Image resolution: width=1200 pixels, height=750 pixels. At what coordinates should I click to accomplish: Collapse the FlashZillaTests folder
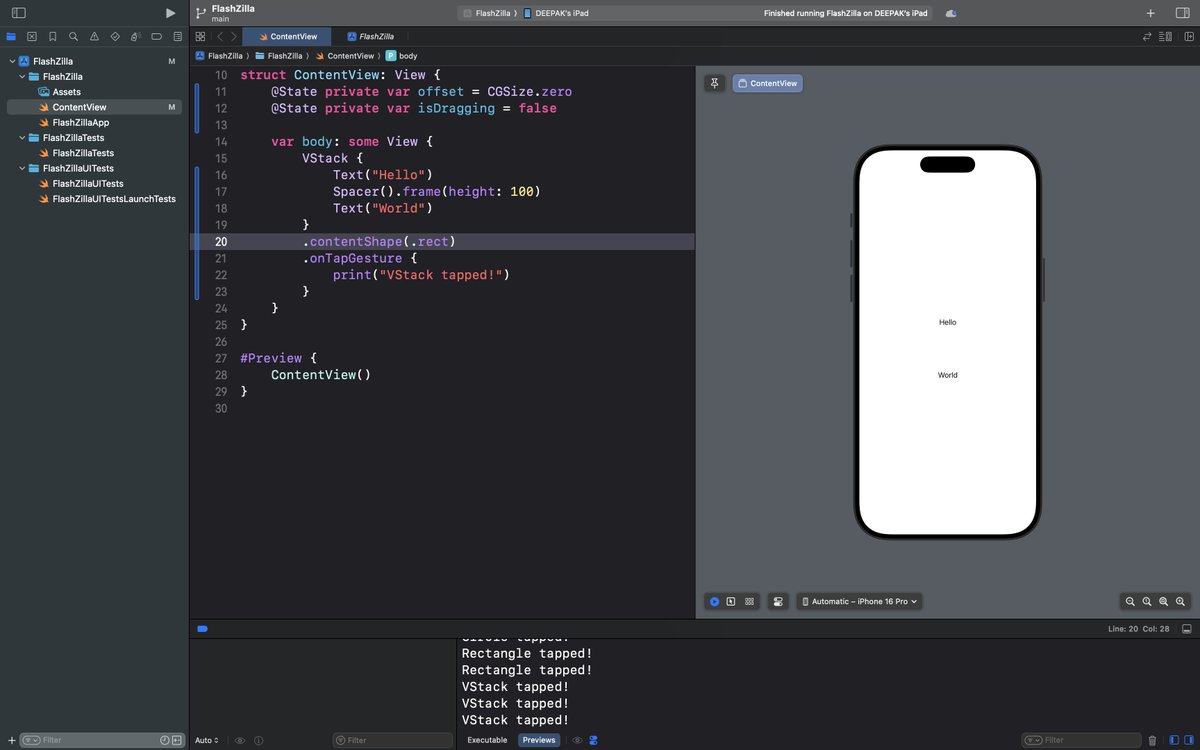click(x=22, y=138)
